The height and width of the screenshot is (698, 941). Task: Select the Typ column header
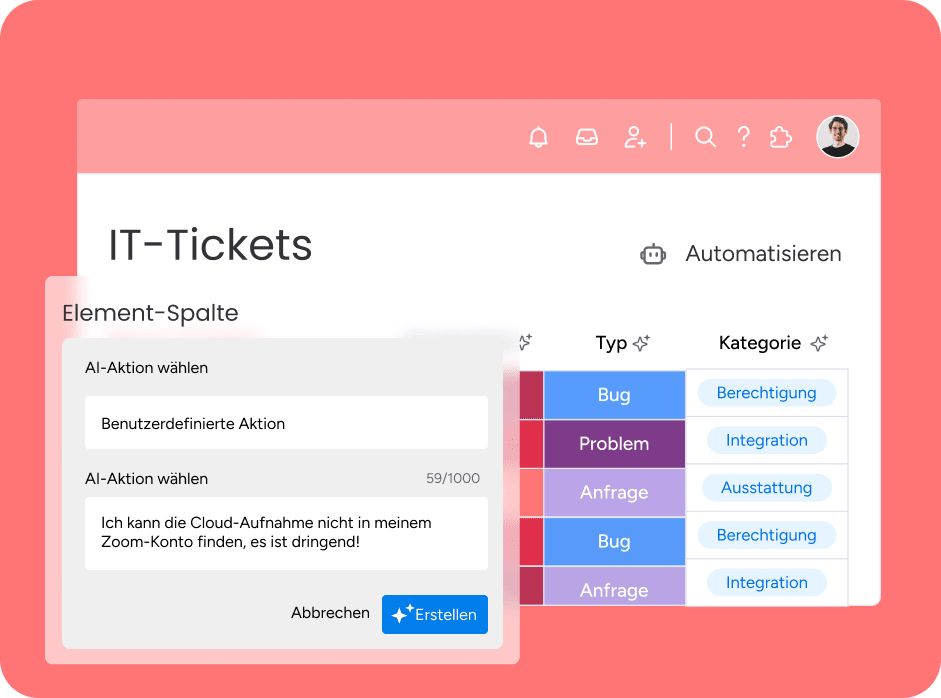coord(611,343)
